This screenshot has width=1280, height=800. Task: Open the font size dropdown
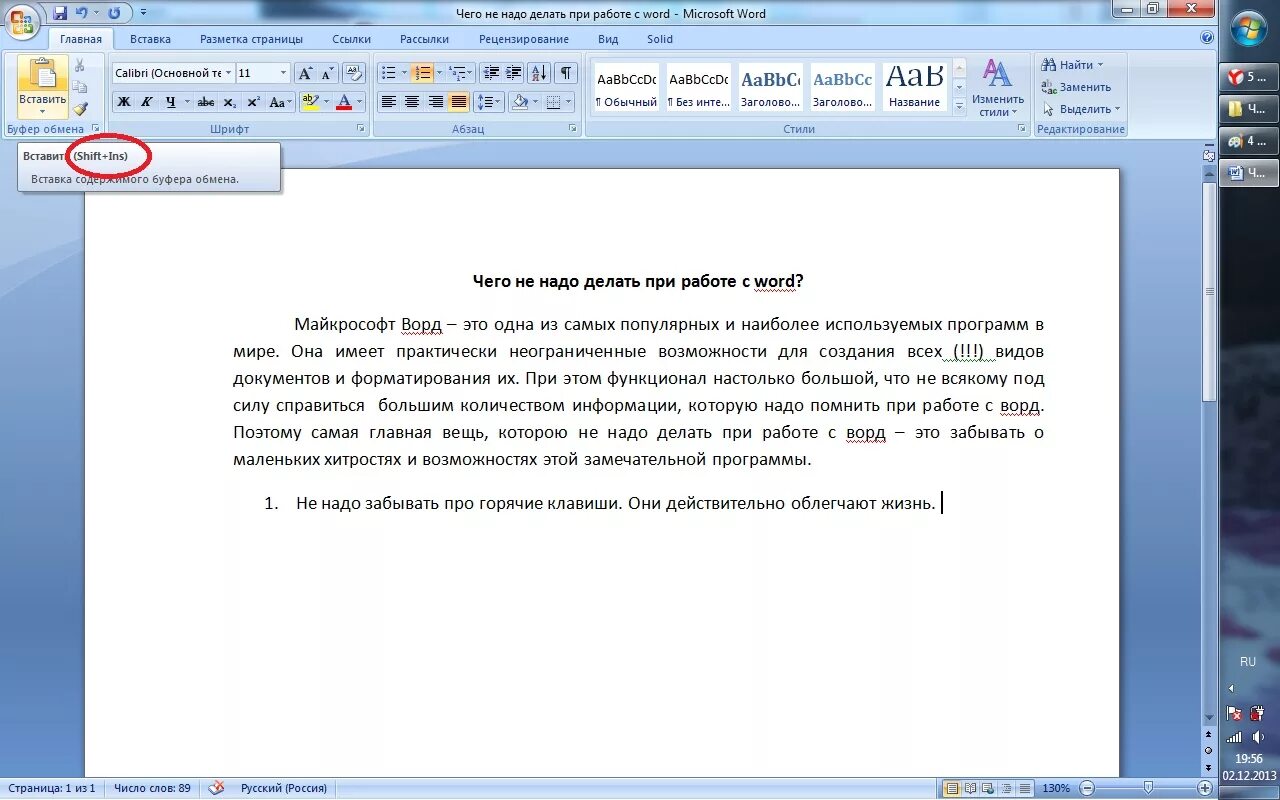pos(284,73)
